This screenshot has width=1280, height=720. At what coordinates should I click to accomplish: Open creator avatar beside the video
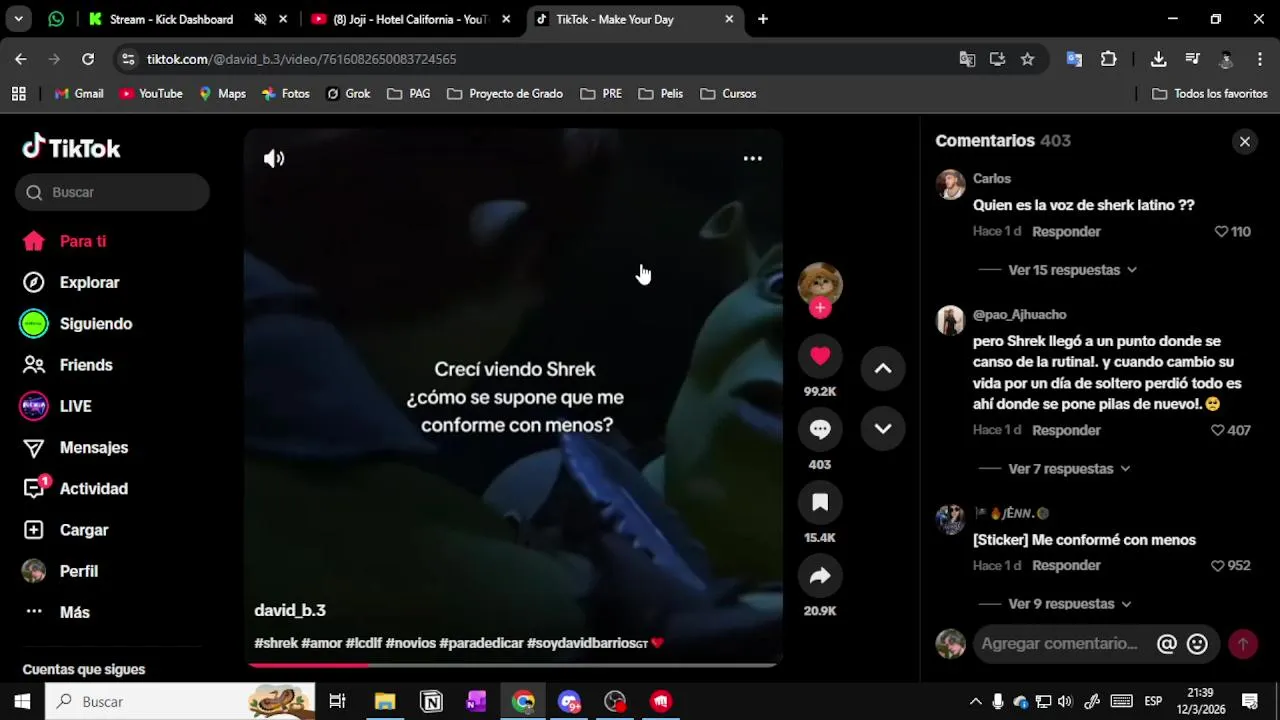(820, 284)
